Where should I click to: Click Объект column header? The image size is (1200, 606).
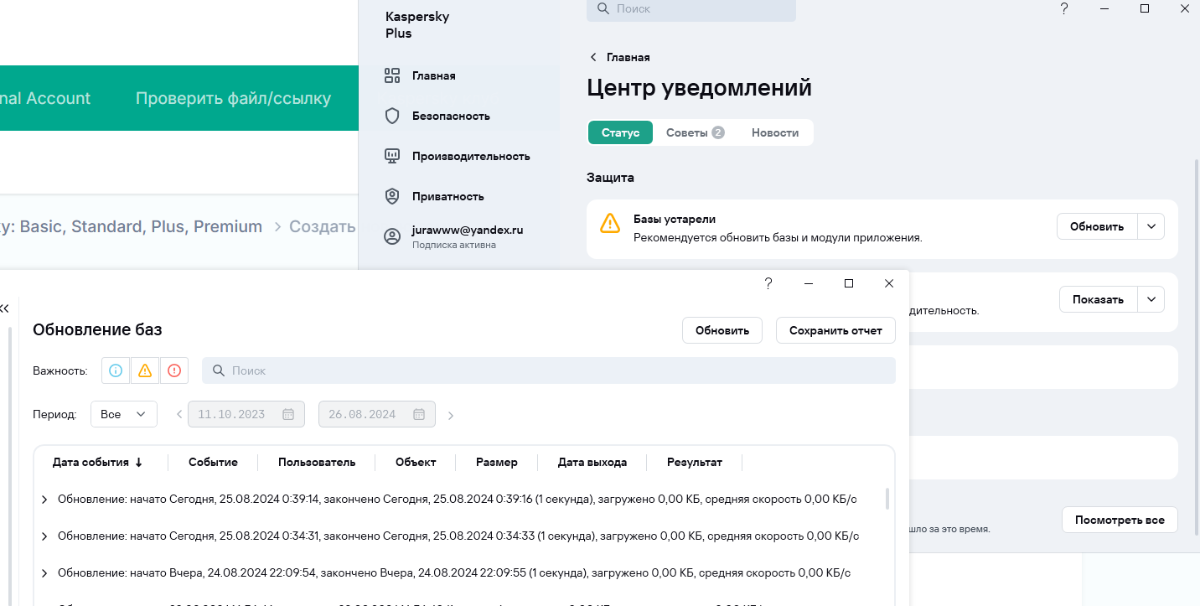tap(415, 463)
